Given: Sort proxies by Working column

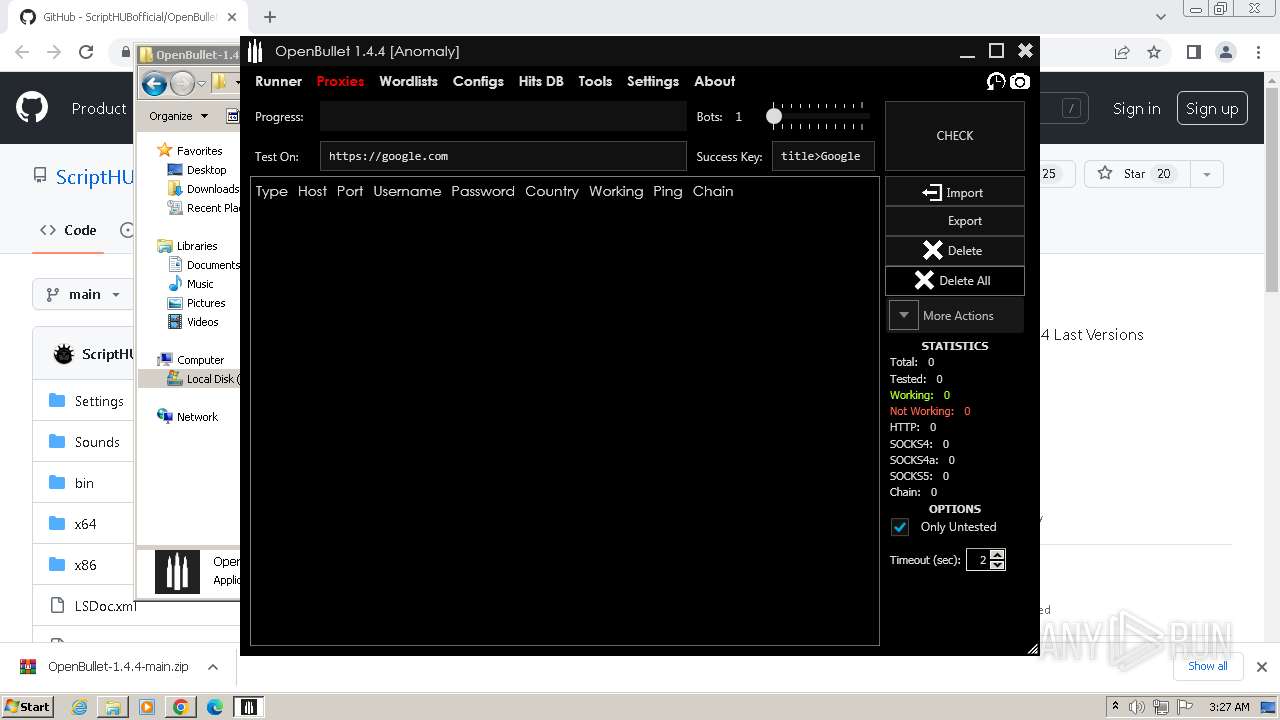Looking at the screenshot, I should click(x=616, y=191).
